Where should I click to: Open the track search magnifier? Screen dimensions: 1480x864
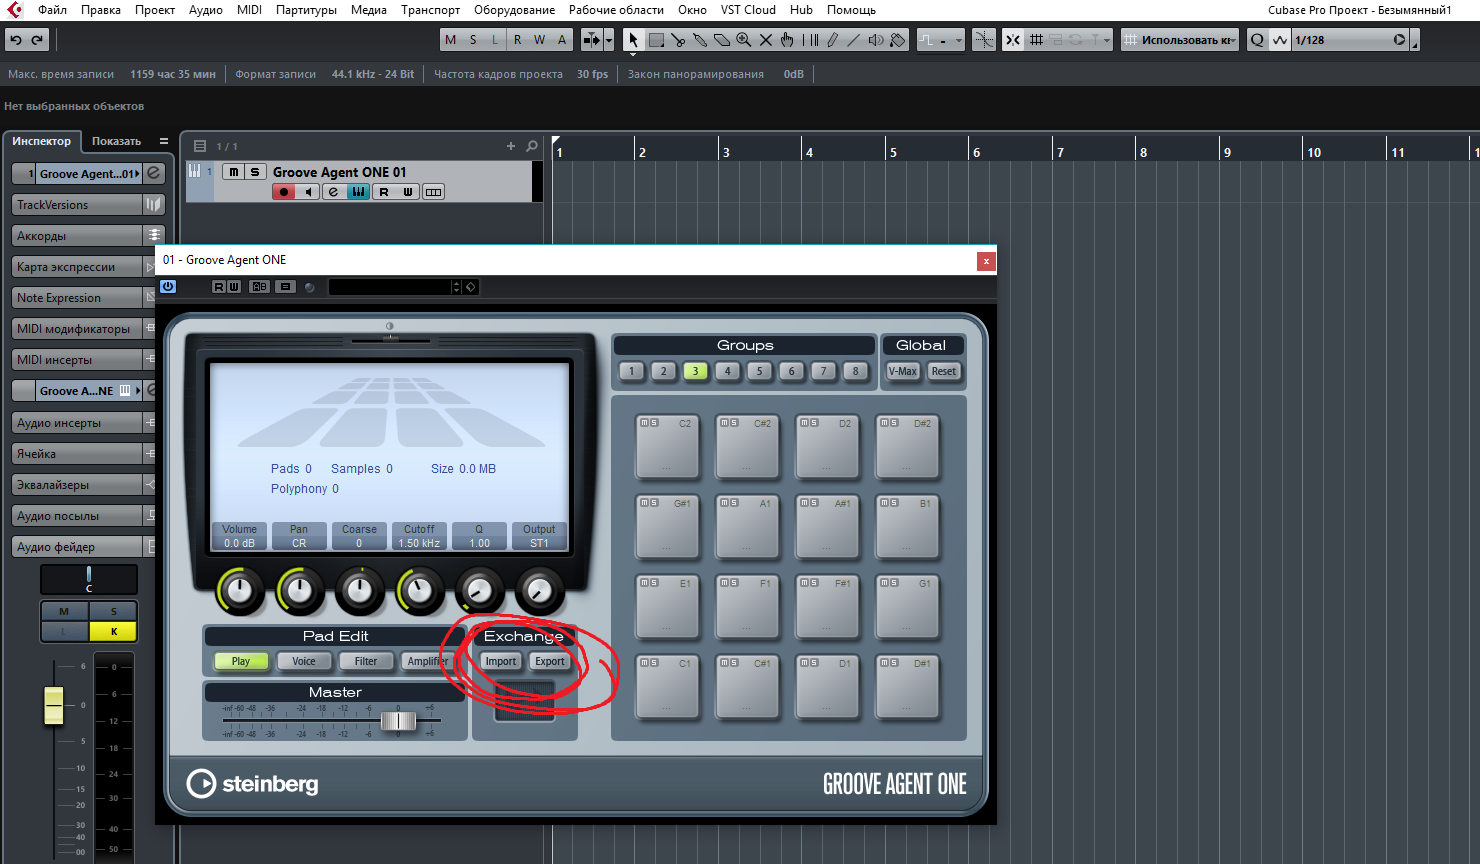[532, 146]
